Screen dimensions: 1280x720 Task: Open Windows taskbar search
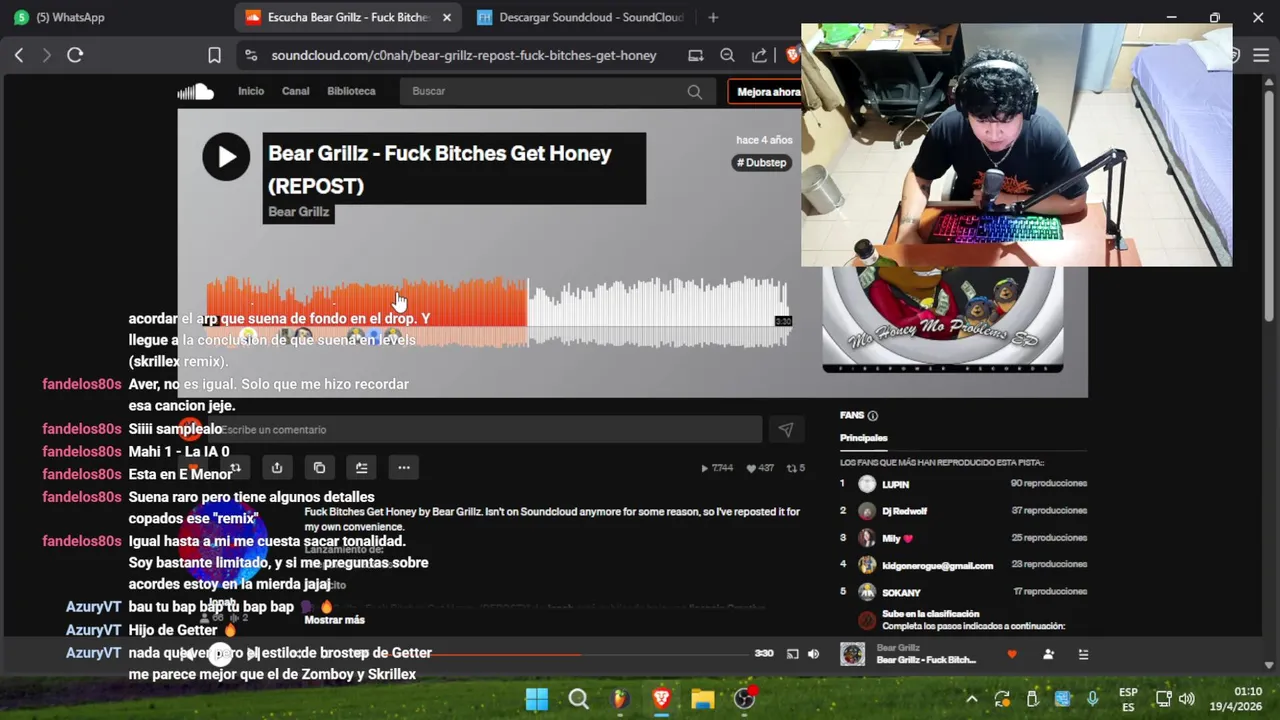(x=578, y=699)
